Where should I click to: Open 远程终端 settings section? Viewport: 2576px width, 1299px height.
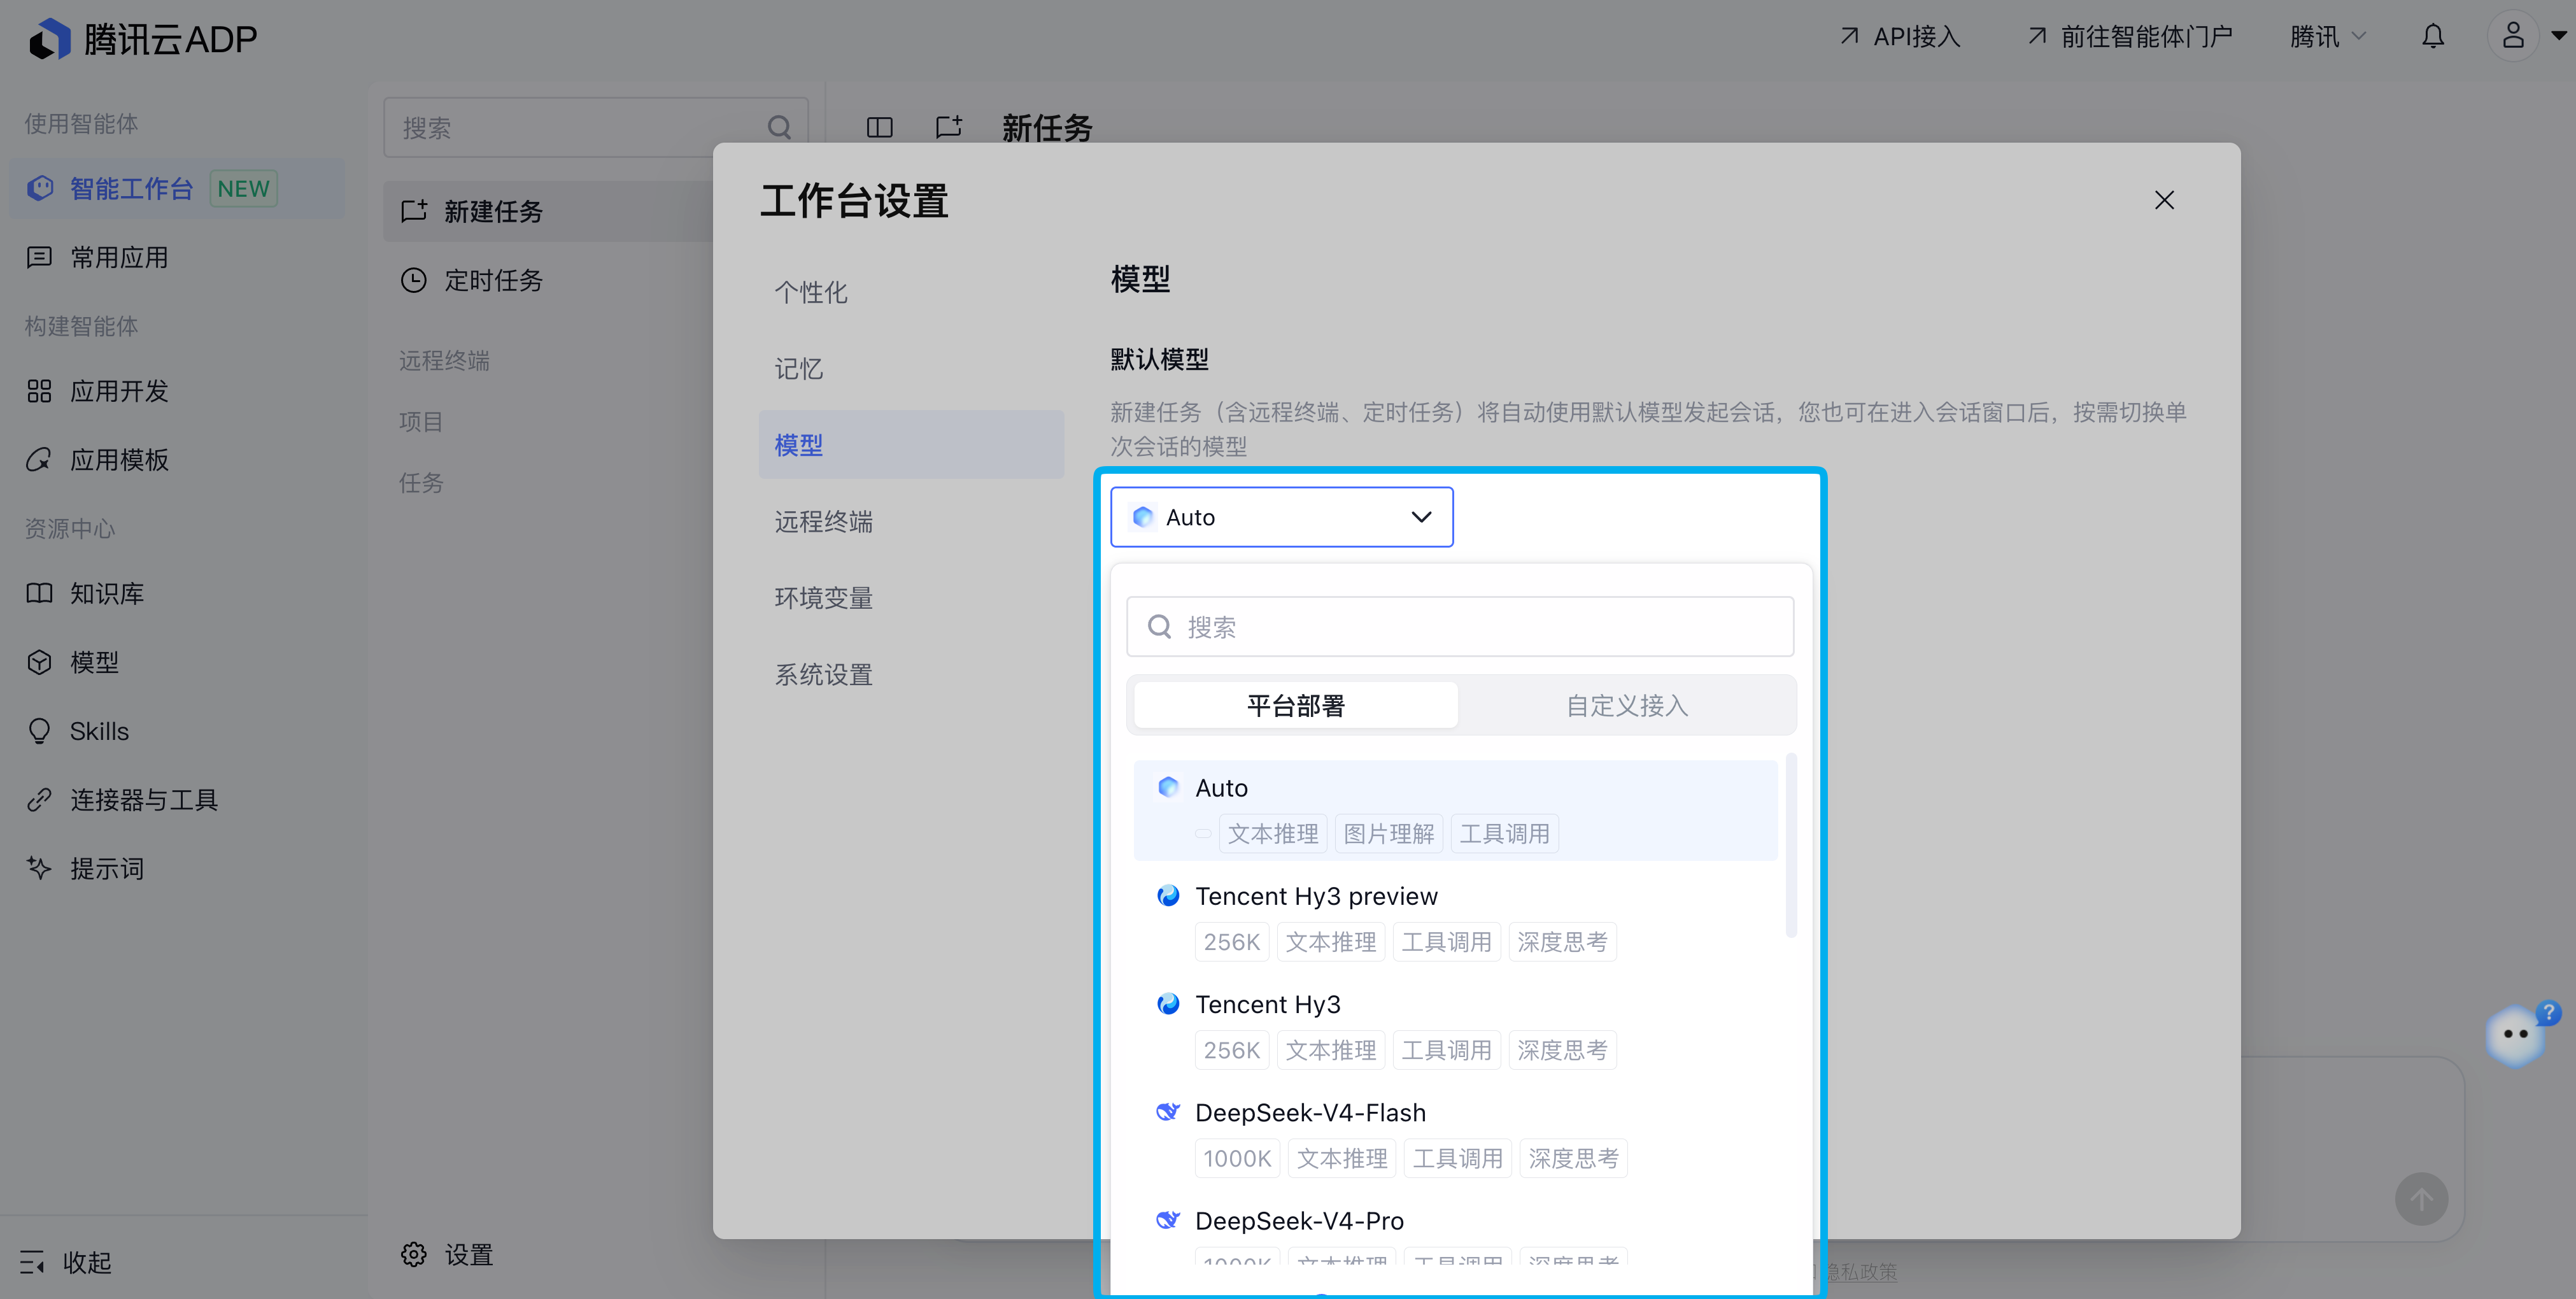911,521
